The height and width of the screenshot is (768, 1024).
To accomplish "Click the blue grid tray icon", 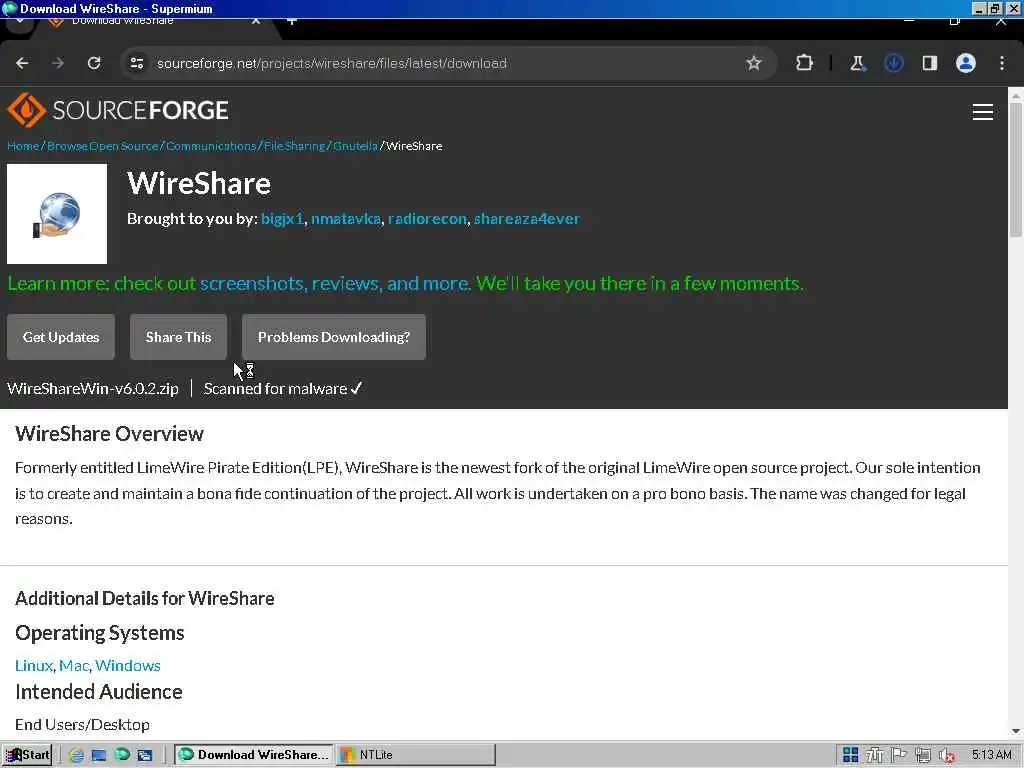I will coord(850,755).
